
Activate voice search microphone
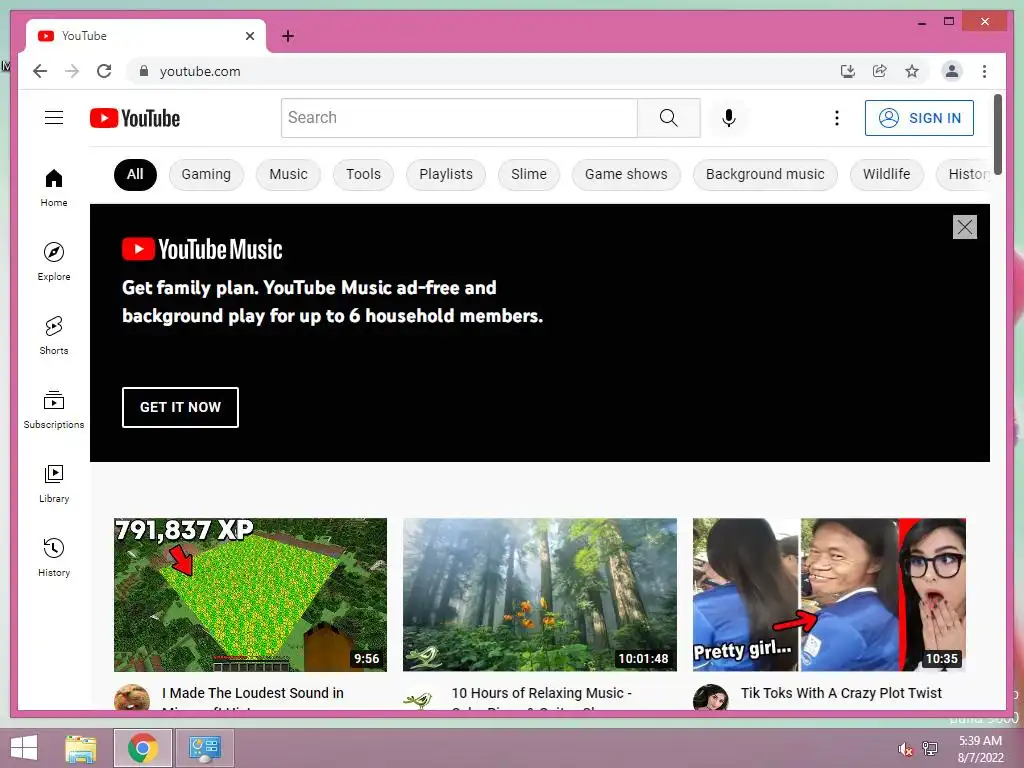[729, 118]
